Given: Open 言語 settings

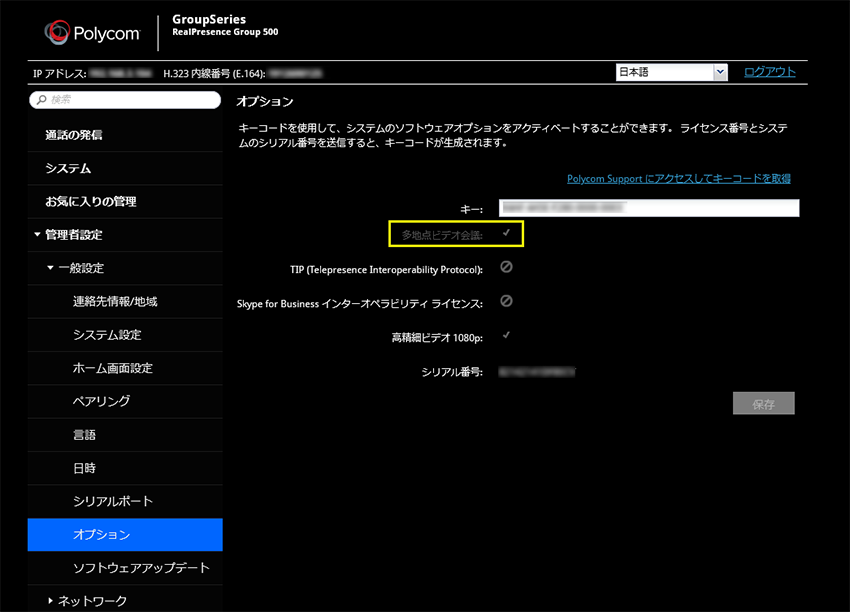Looking at the screenshot, I should tap(125, 435).
